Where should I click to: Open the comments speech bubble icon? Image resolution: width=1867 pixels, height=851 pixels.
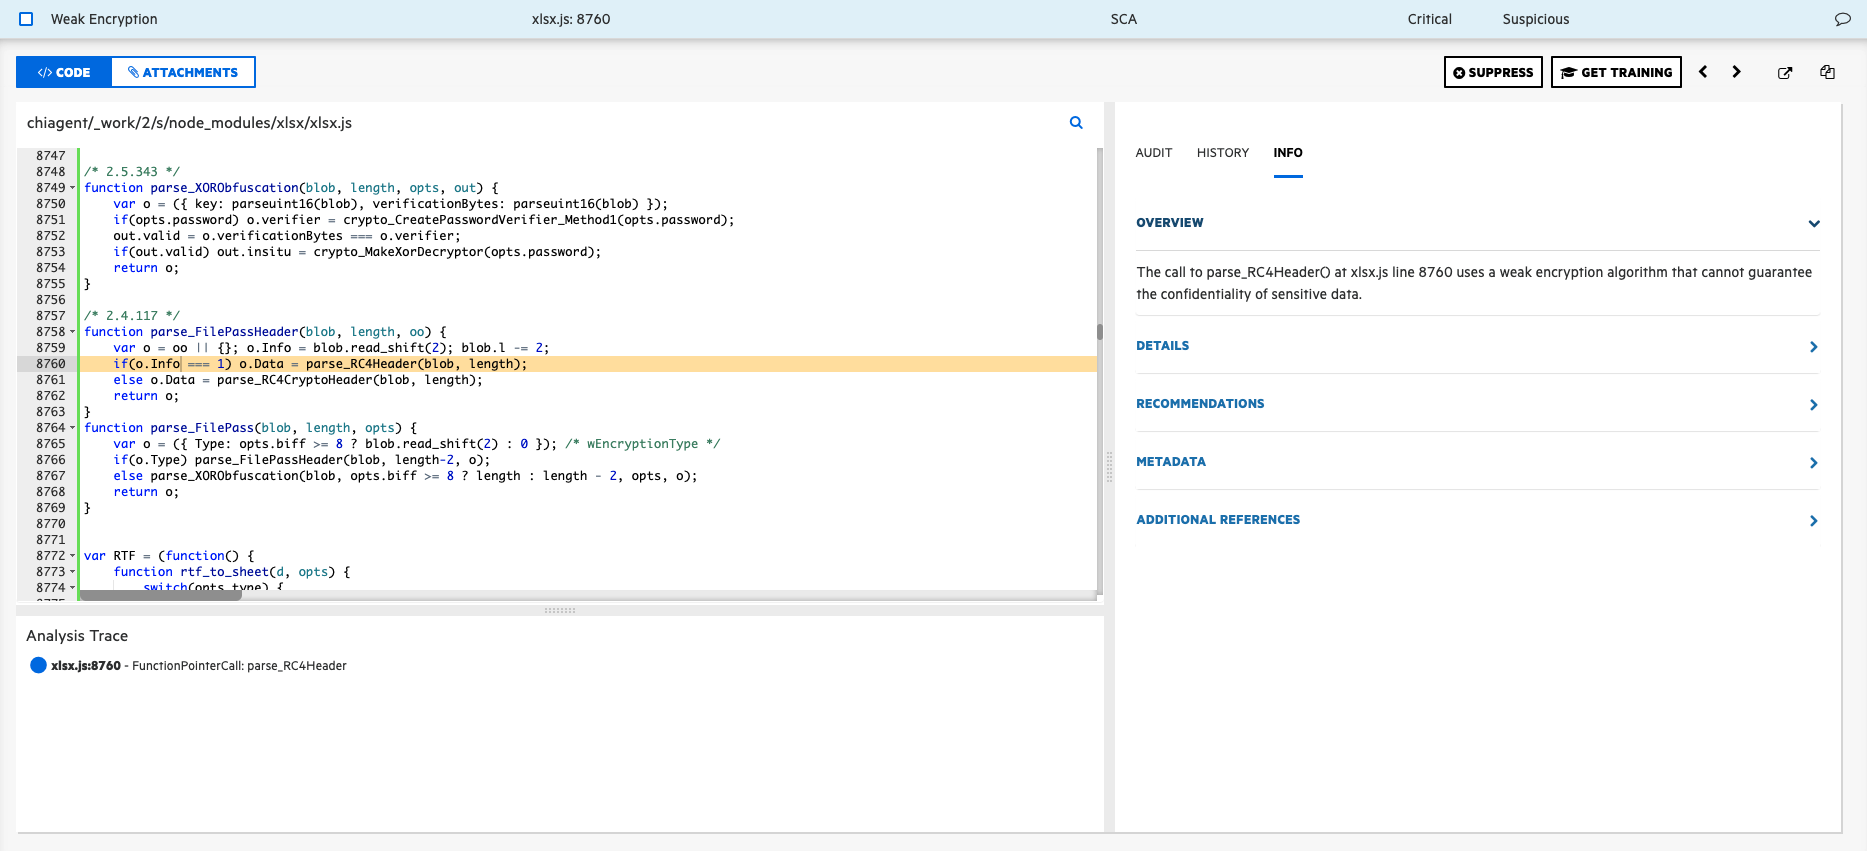pyautogui.click(x=1842, y=19)
